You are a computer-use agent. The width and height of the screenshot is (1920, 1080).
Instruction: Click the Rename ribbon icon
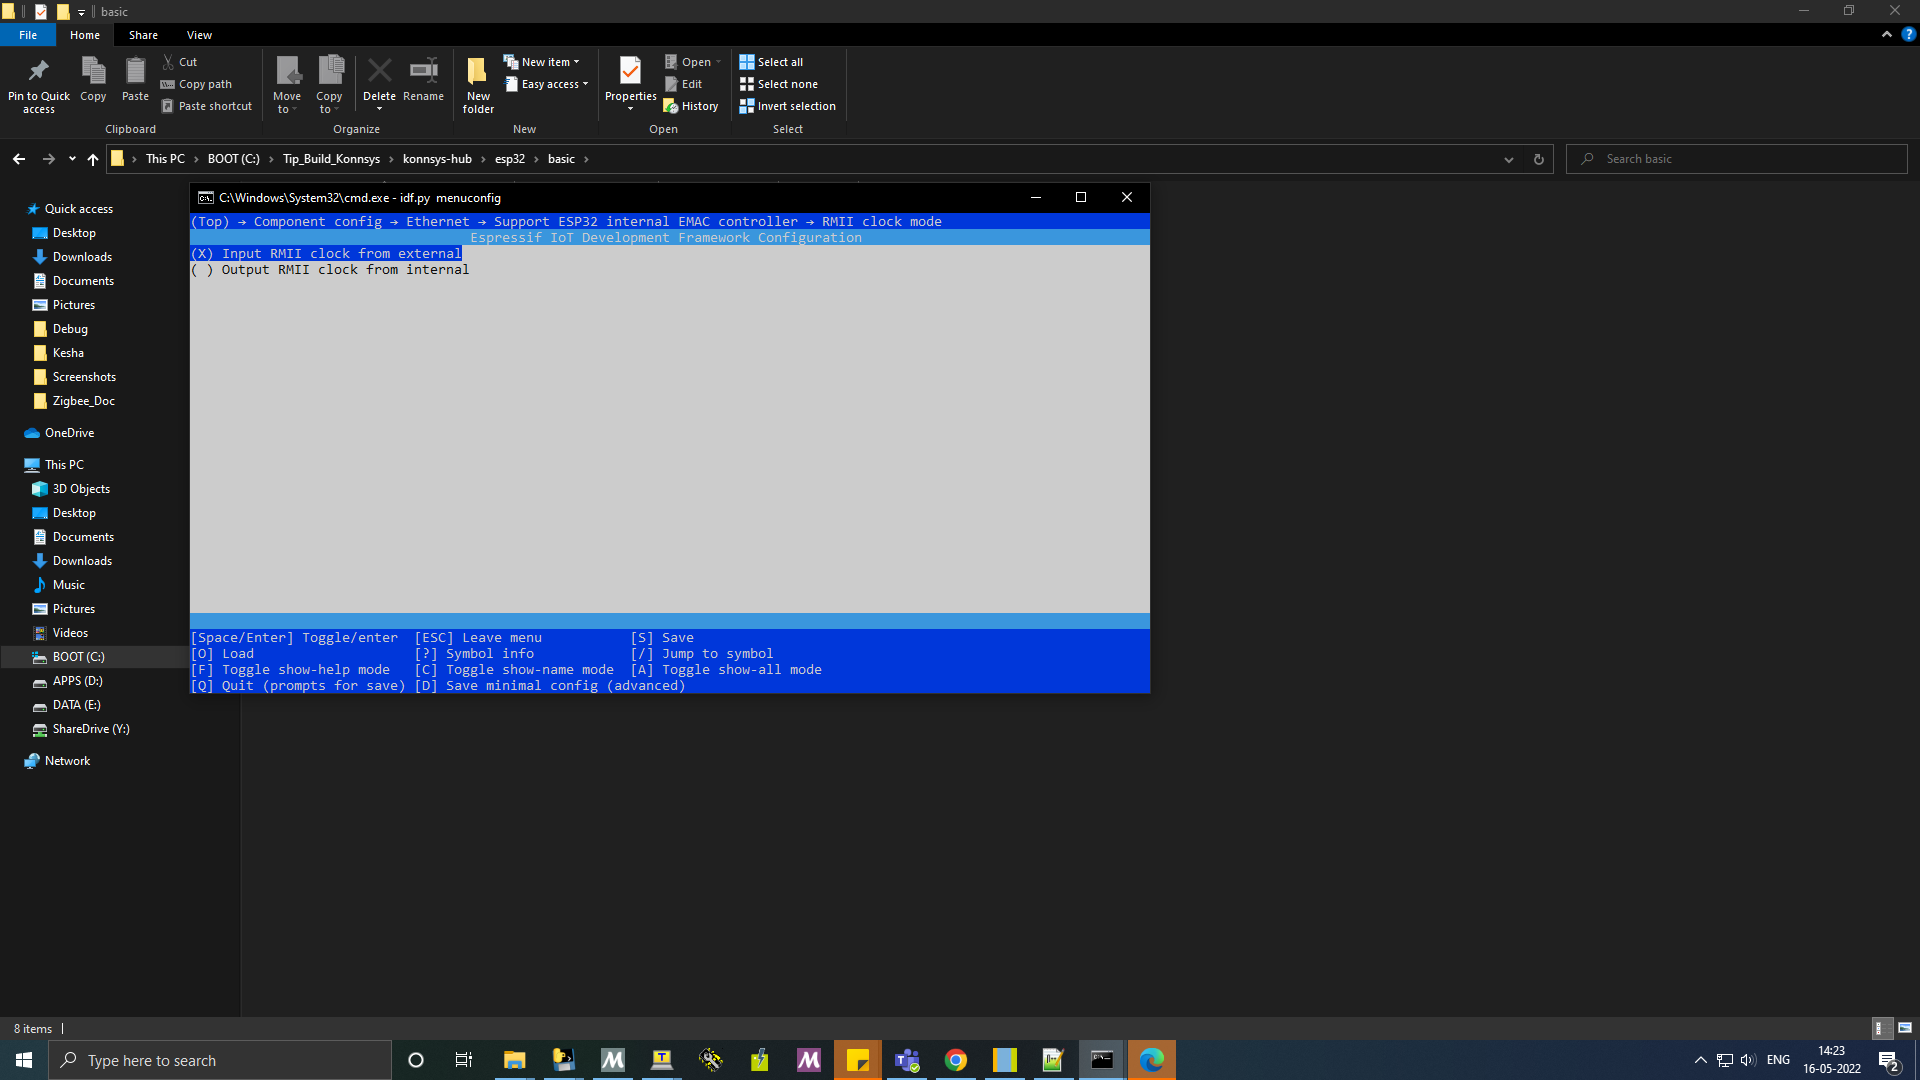423,71
